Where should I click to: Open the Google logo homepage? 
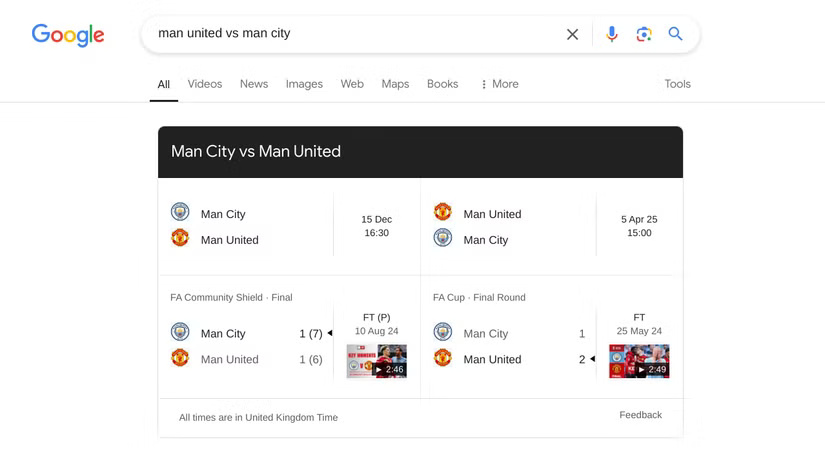coord(68,35)
